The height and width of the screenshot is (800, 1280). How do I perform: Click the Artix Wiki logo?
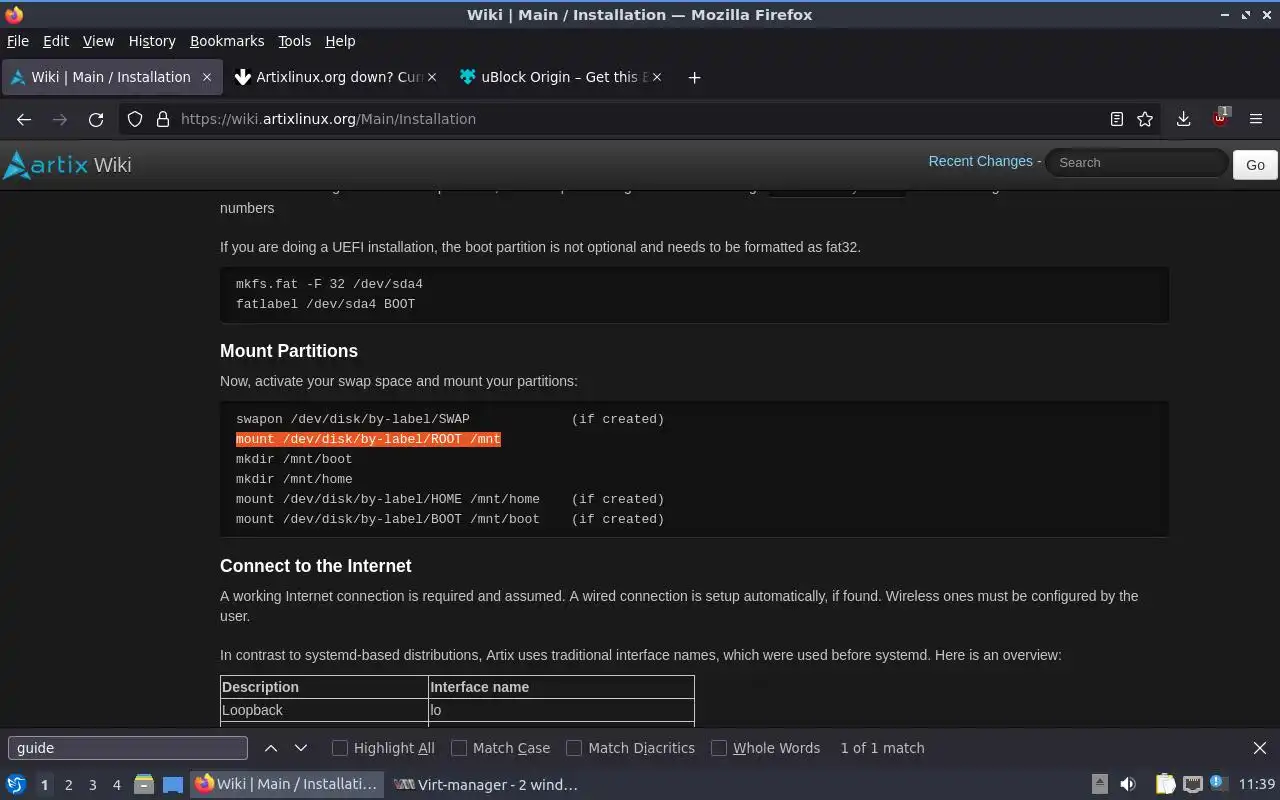coord(67,165)
